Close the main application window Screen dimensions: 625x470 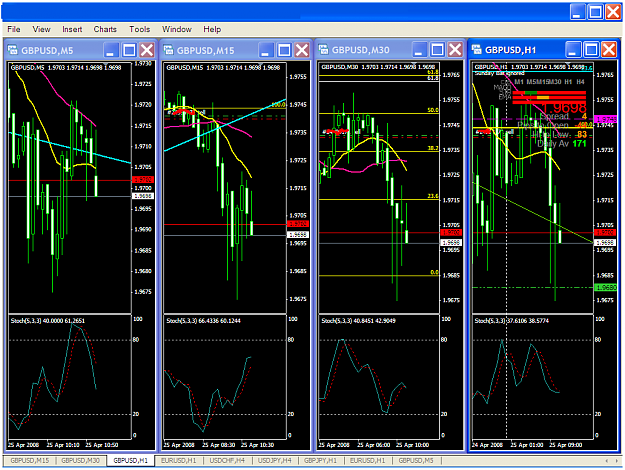point(613,12)
